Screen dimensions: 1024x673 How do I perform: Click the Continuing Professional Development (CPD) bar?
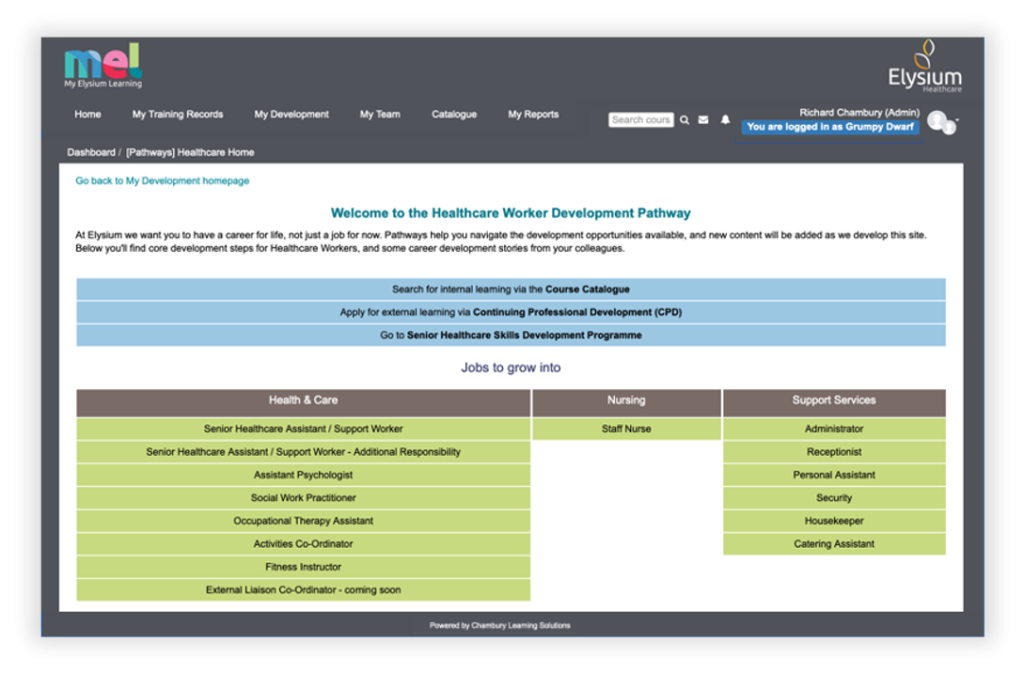511,312
